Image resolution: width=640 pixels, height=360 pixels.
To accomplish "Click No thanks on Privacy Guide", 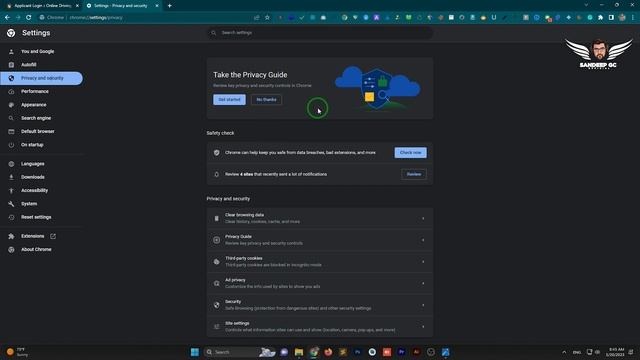I will [x=266, y=100].
